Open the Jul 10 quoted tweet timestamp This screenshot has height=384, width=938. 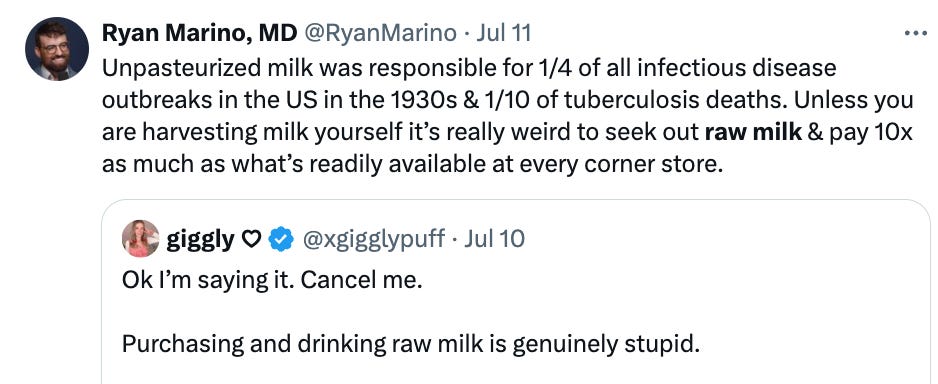click(494, 239)
